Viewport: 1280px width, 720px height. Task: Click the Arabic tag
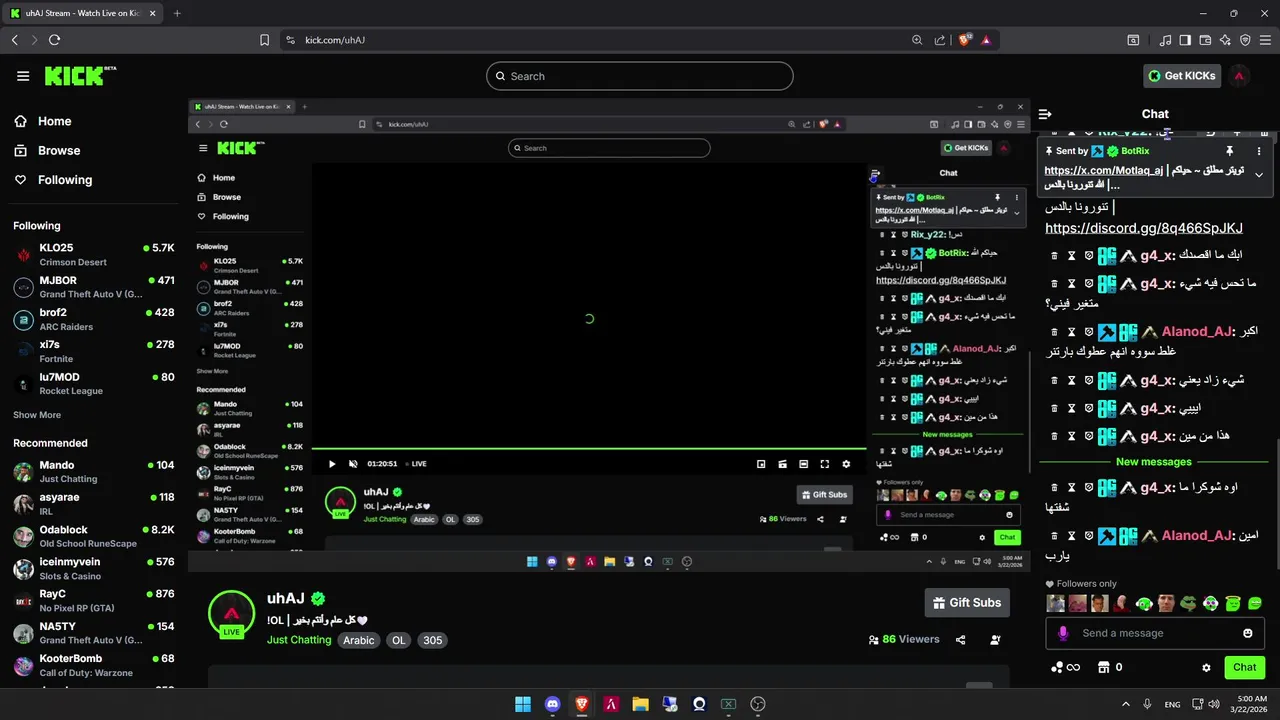(x=359, y=640)
